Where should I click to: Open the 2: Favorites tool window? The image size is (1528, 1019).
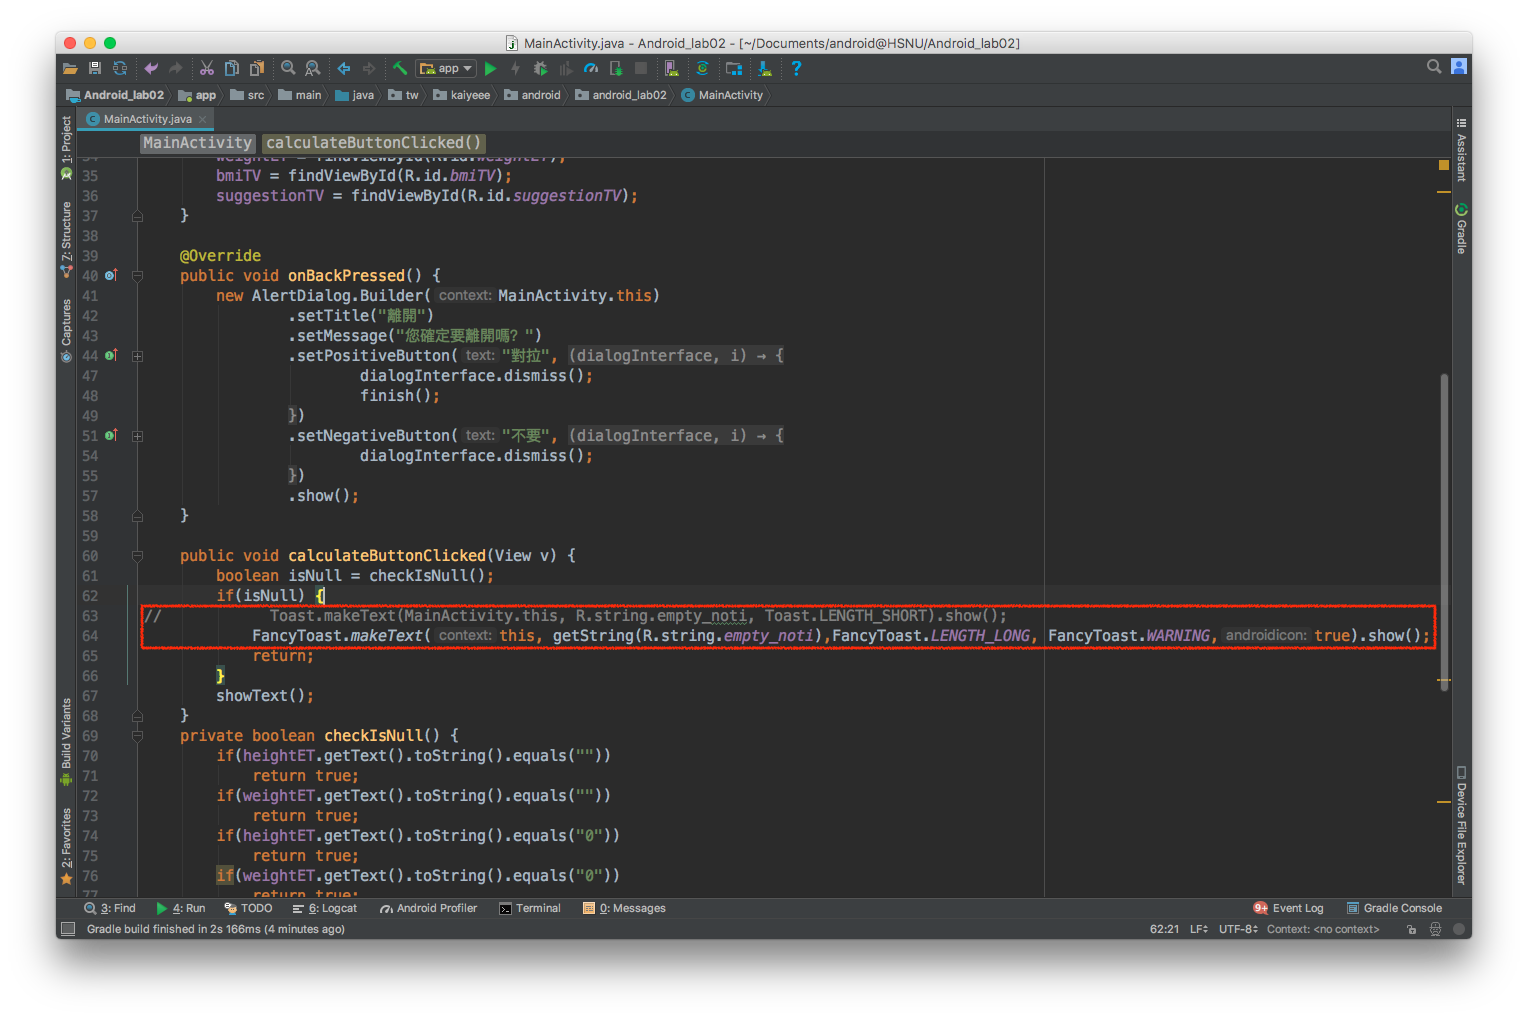[67, 846]
